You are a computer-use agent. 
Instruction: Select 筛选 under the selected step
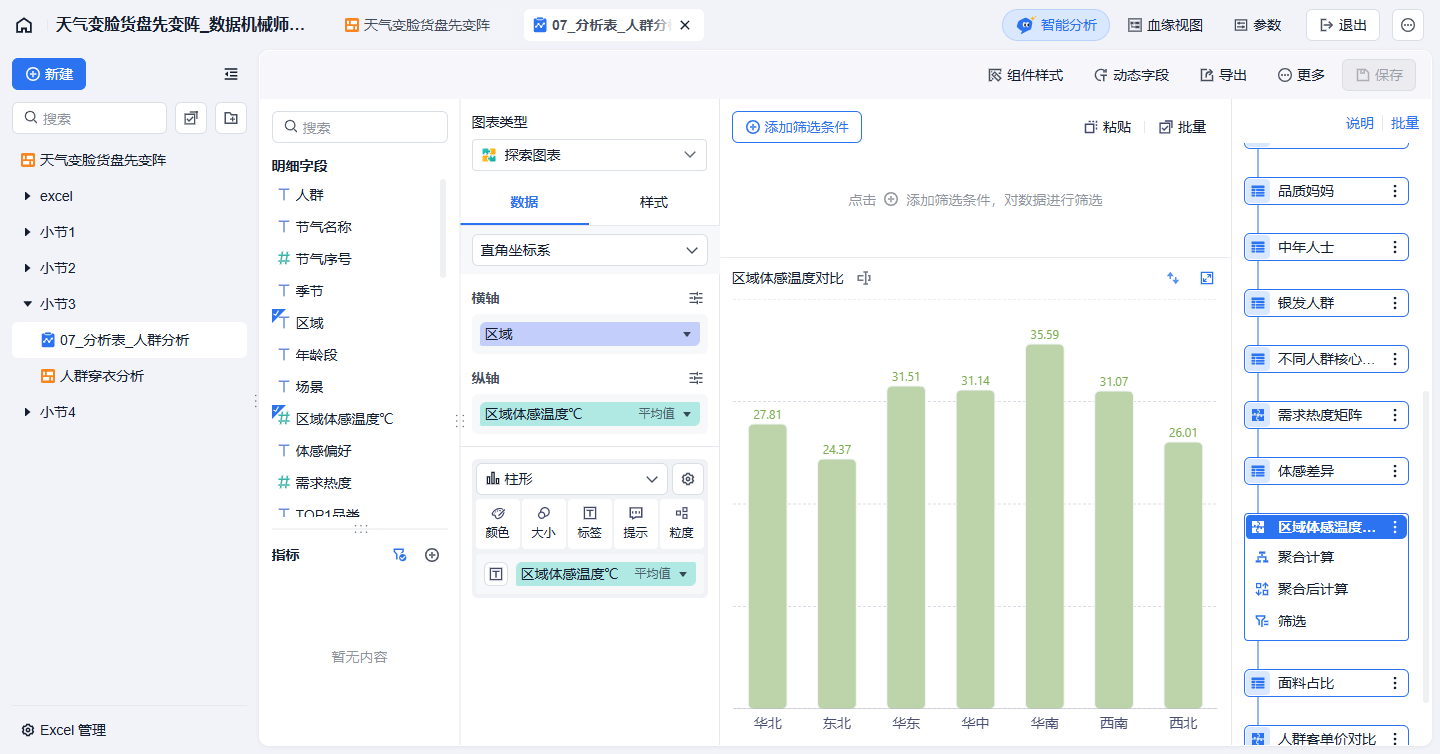click(1292, 621)
